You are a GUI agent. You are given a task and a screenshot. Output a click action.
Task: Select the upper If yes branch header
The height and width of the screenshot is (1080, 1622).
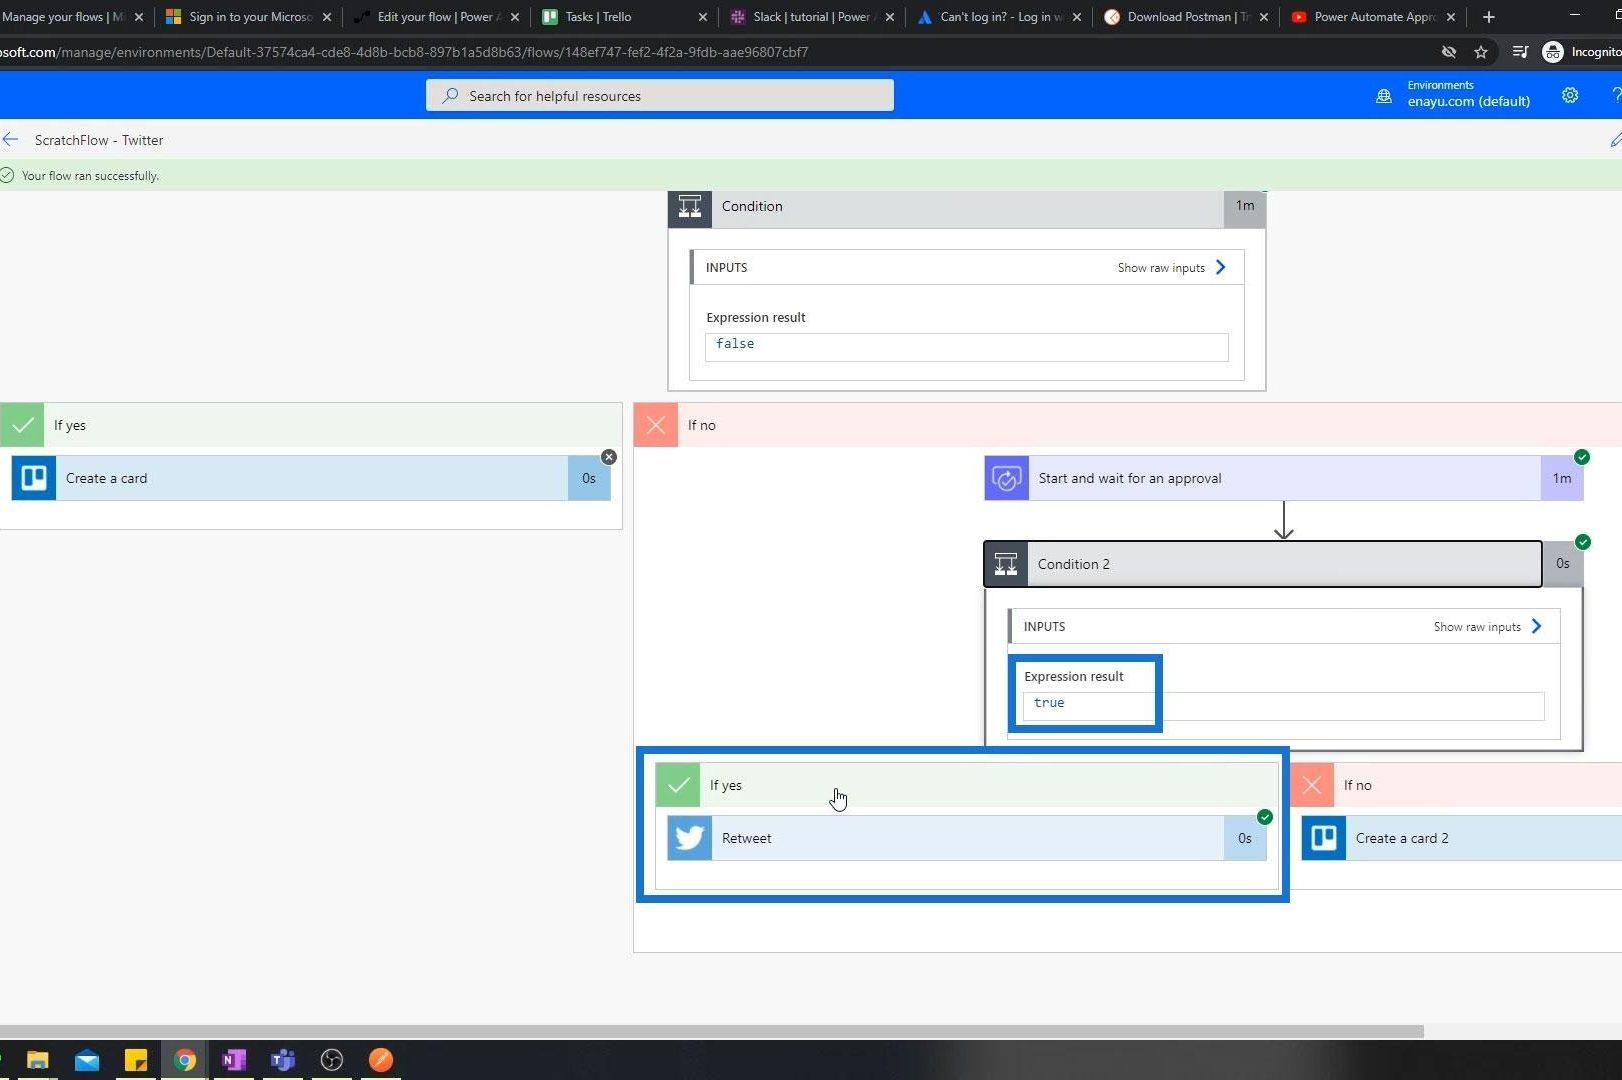click(x=311, y=425)
